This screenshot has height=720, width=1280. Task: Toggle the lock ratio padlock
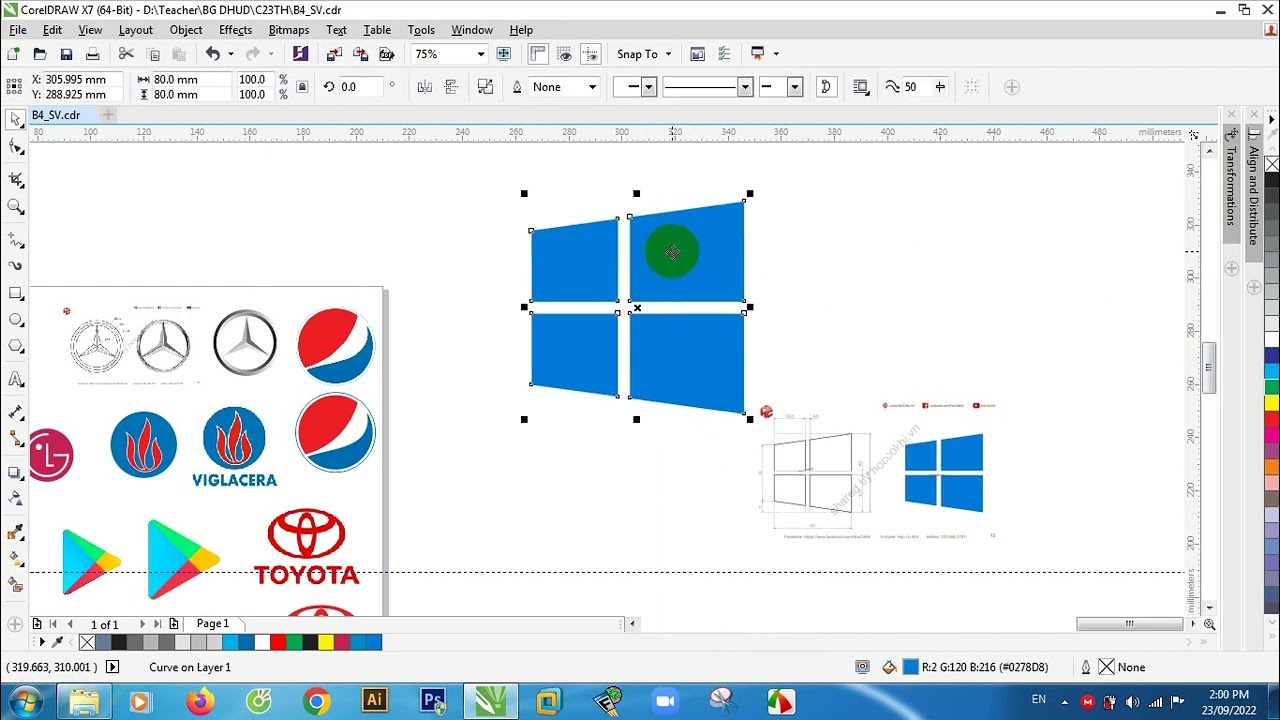(302, 87)
